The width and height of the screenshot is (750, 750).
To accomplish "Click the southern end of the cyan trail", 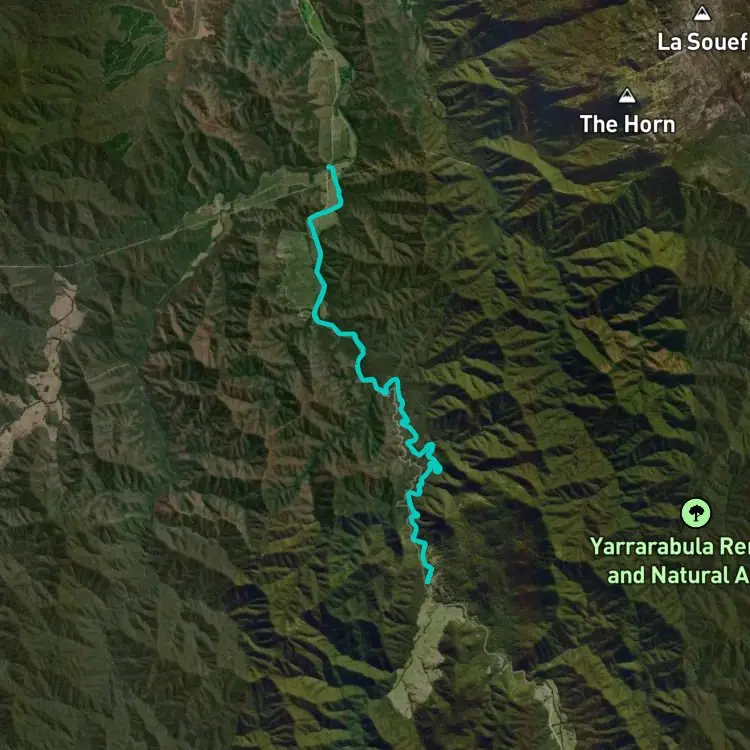I will (x=428, y=582).
